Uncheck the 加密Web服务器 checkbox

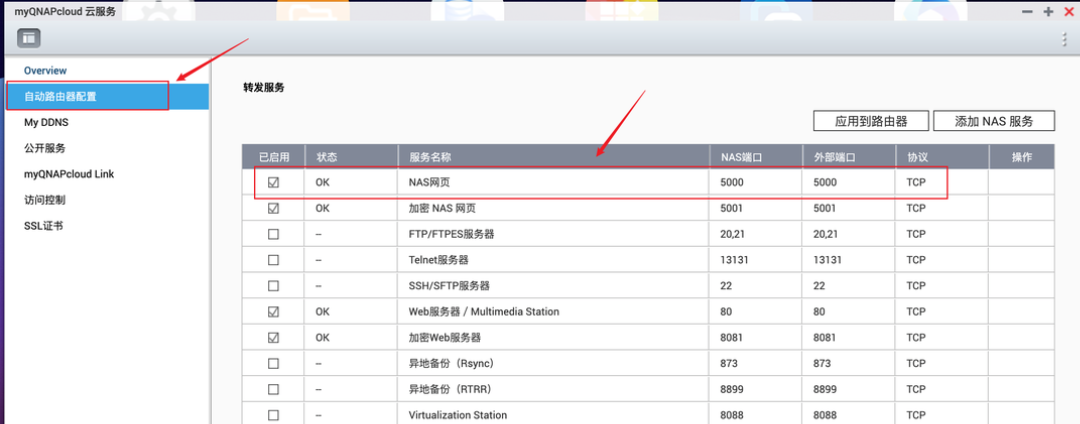273,337
